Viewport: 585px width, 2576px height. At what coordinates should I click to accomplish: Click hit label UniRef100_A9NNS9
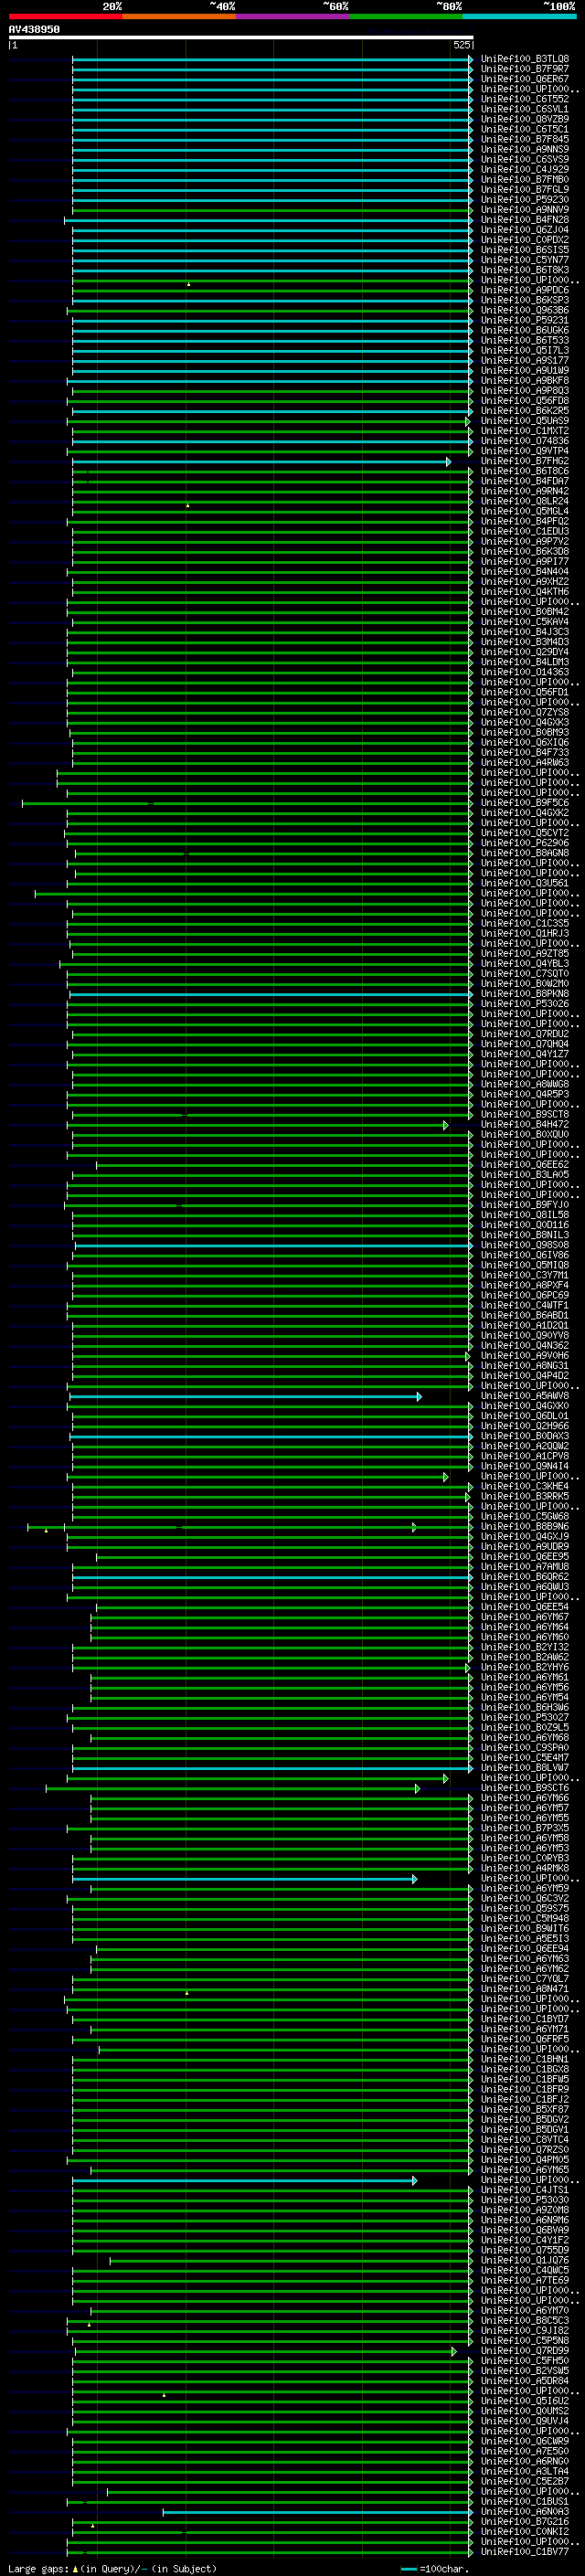[525, 149]
